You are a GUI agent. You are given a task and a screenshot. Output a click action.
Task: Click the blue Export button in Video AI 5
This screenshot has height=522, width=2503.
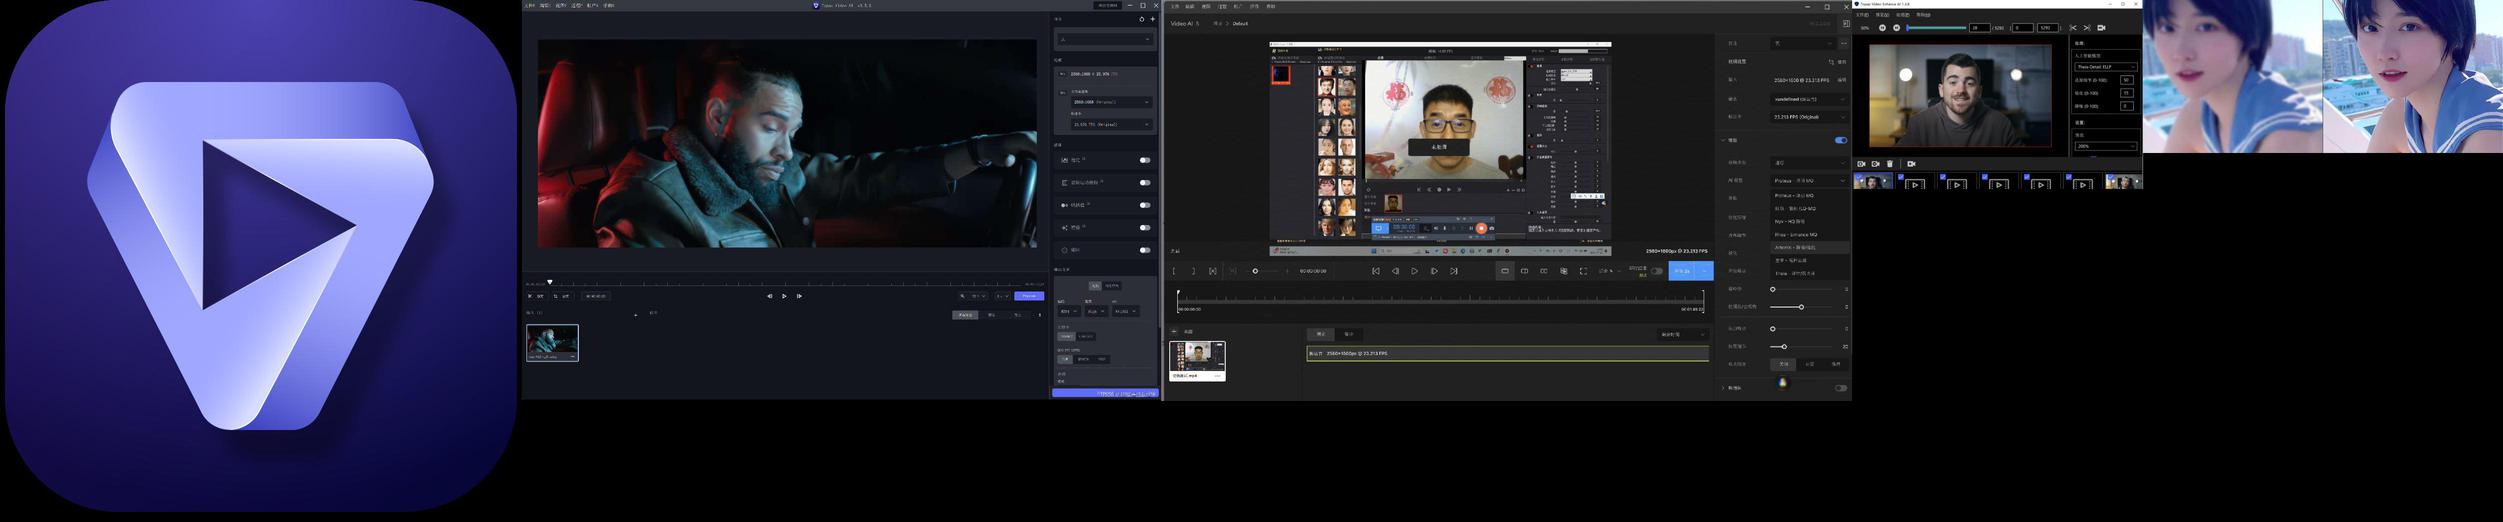[1681, 271]
